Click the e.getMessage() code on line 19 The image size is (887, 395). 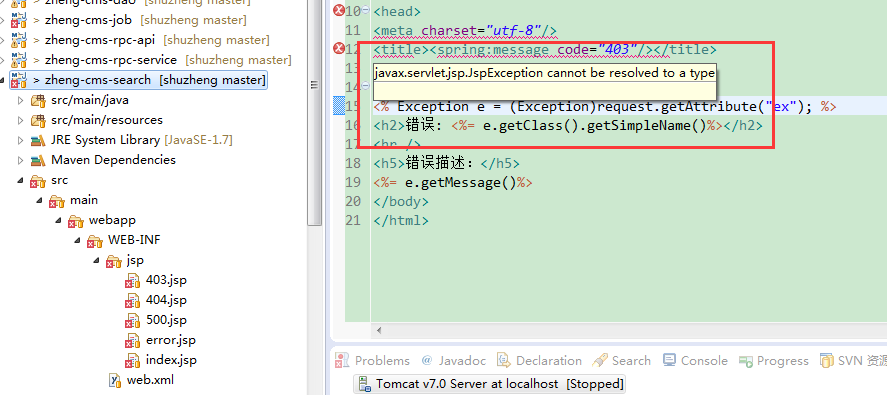460,183
